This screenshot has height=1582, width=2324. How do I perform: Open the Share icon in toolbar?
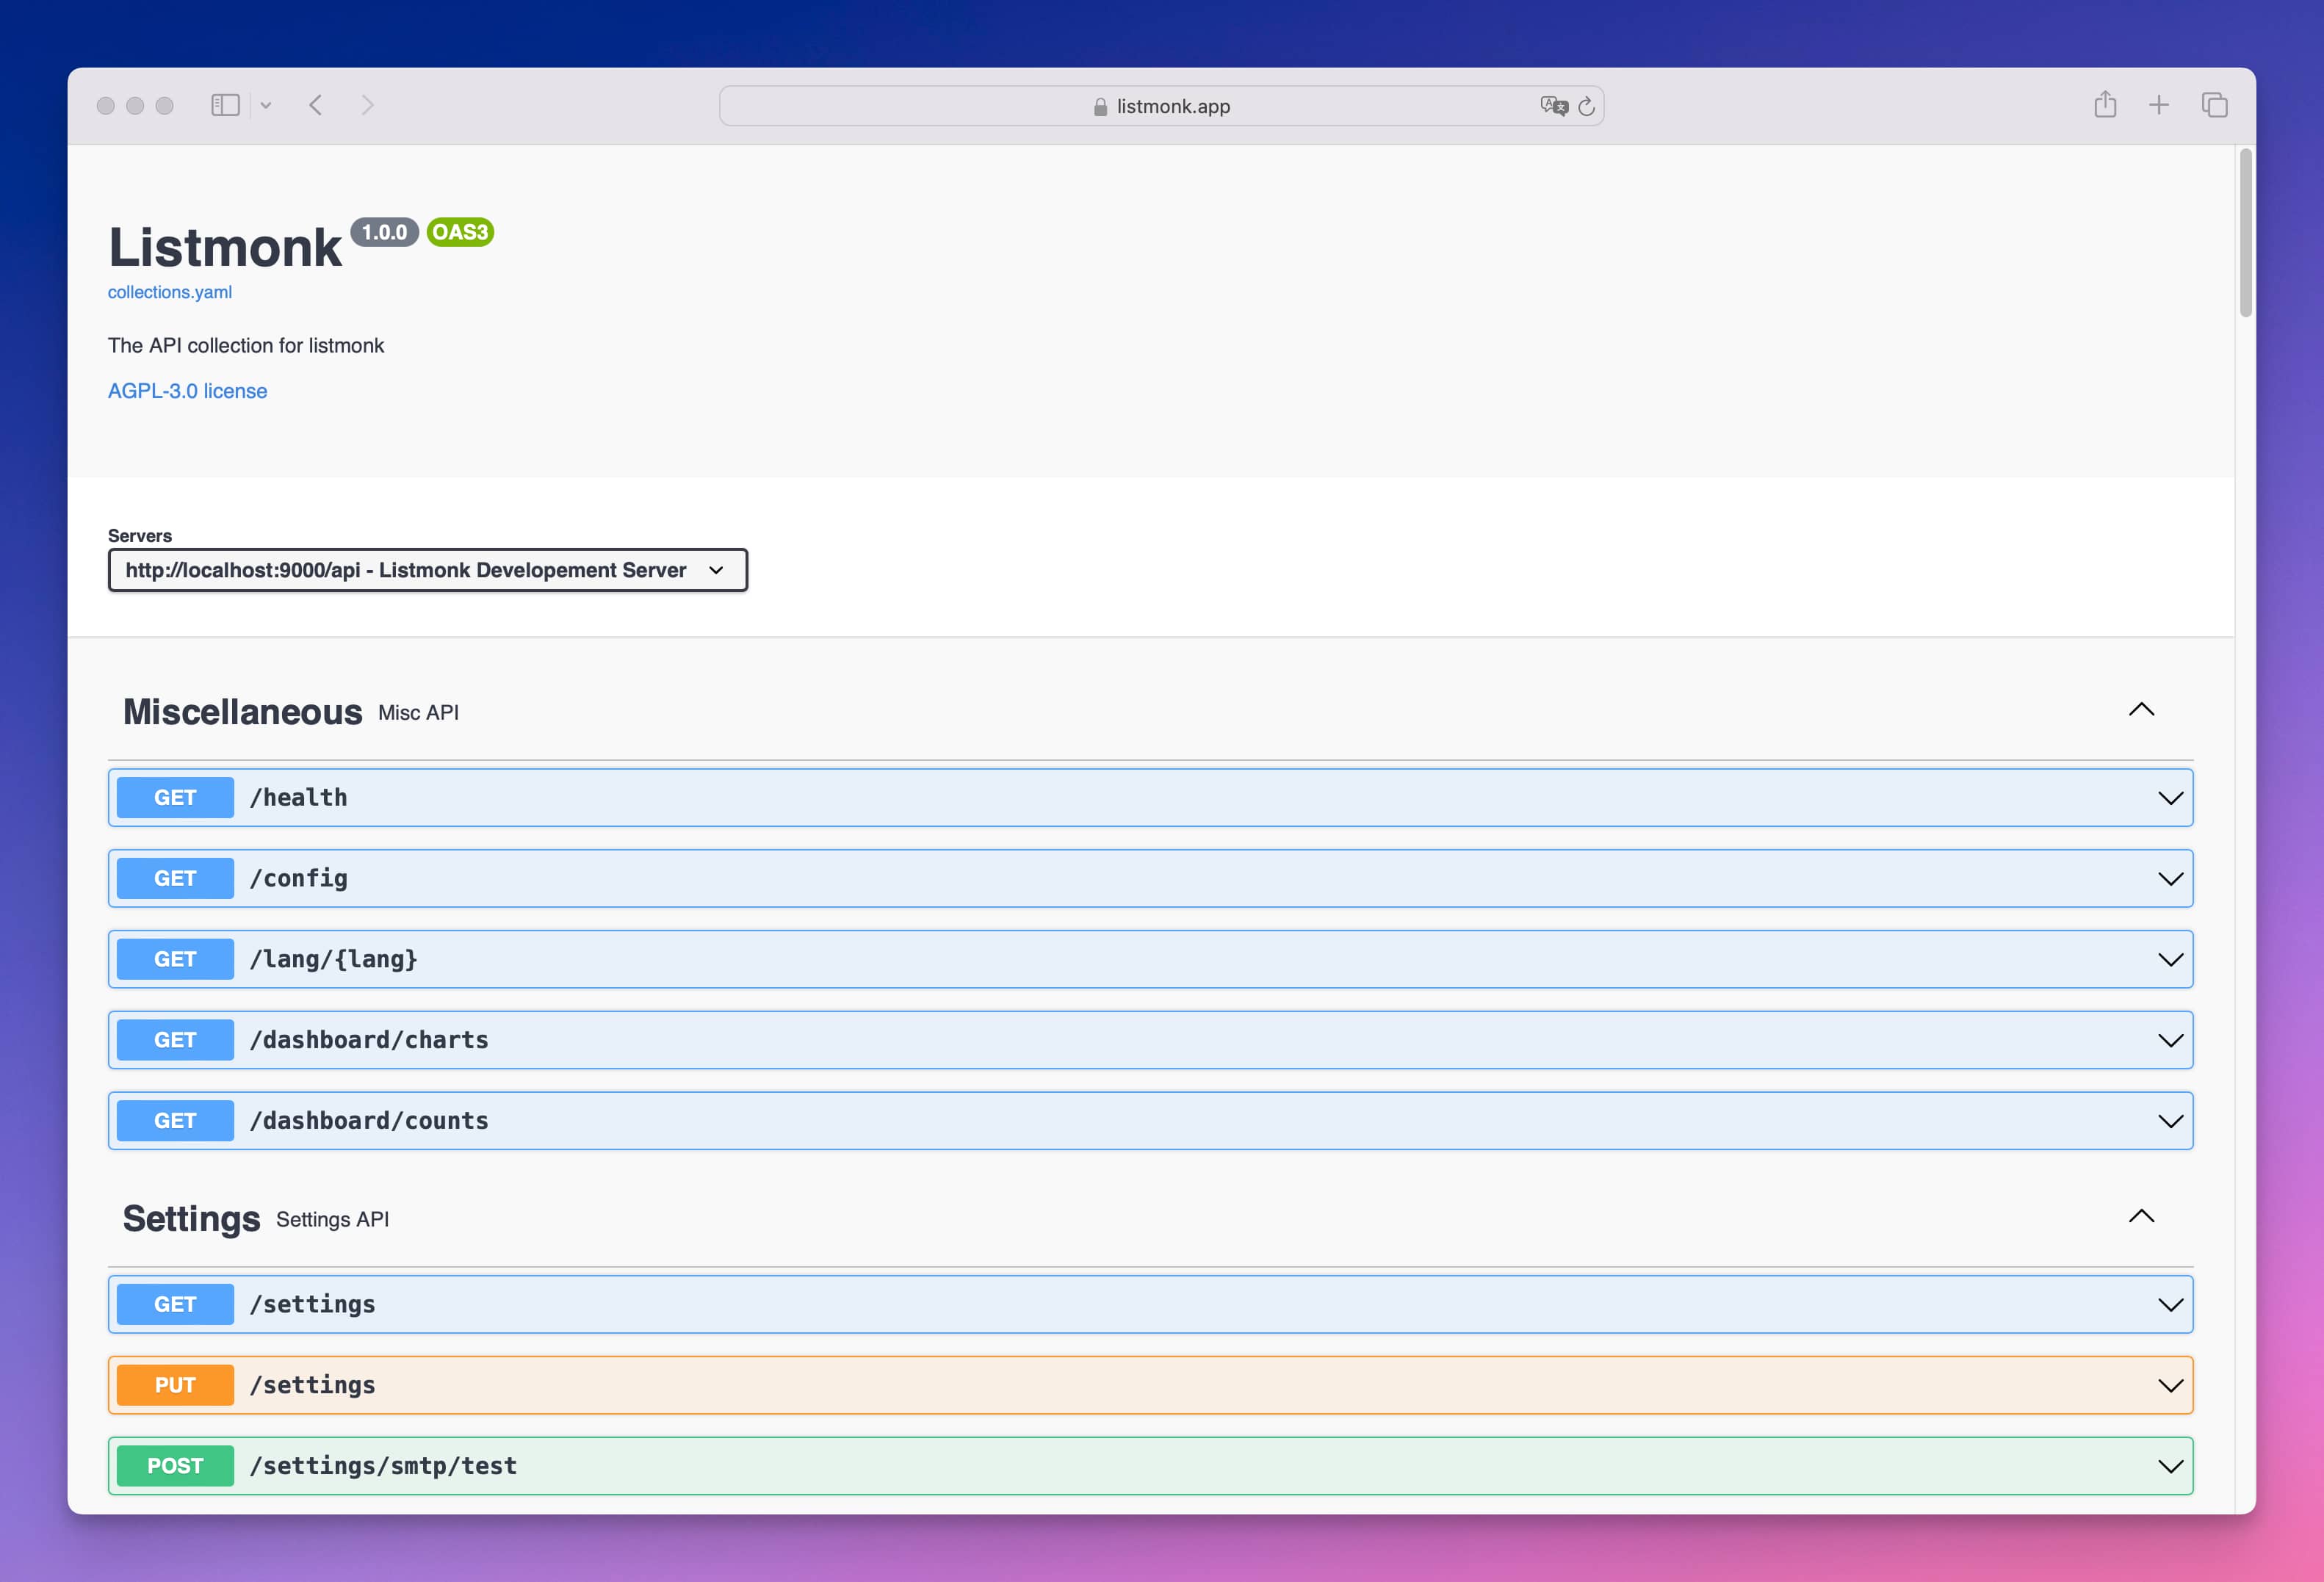click(x=2105, y=105)
